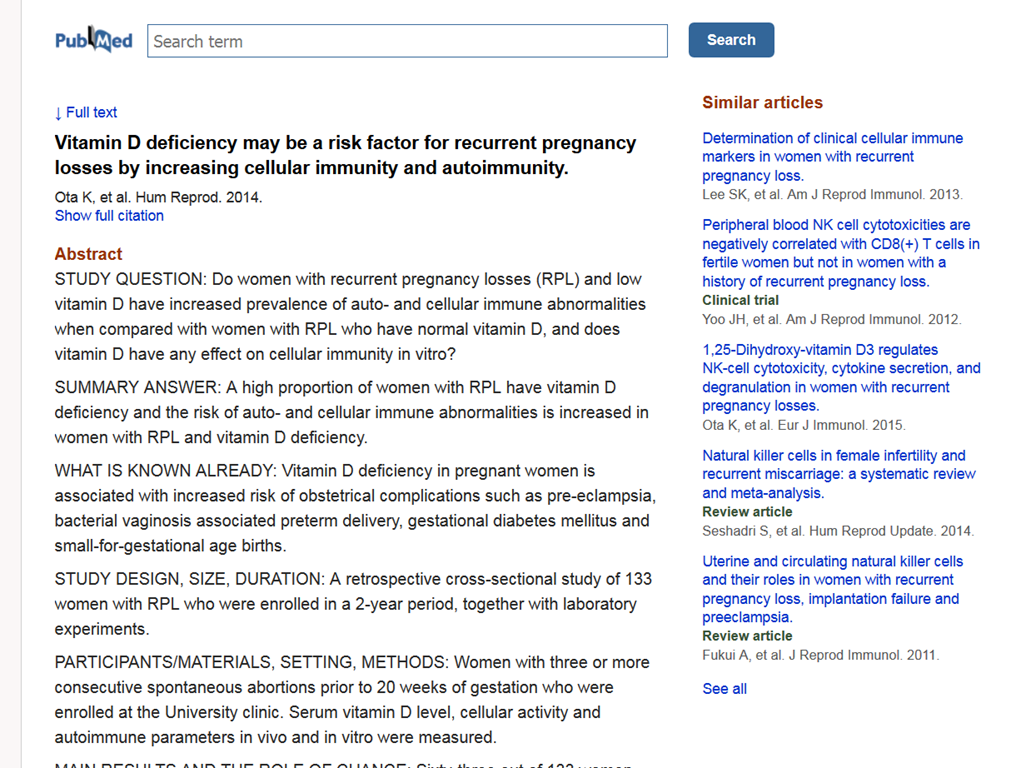Image resolution: width=1011 pixels, height=768 pixels.
Task: Click the 'STUDY QUESTION:' paragraph
Action: (x=350, y=317)
